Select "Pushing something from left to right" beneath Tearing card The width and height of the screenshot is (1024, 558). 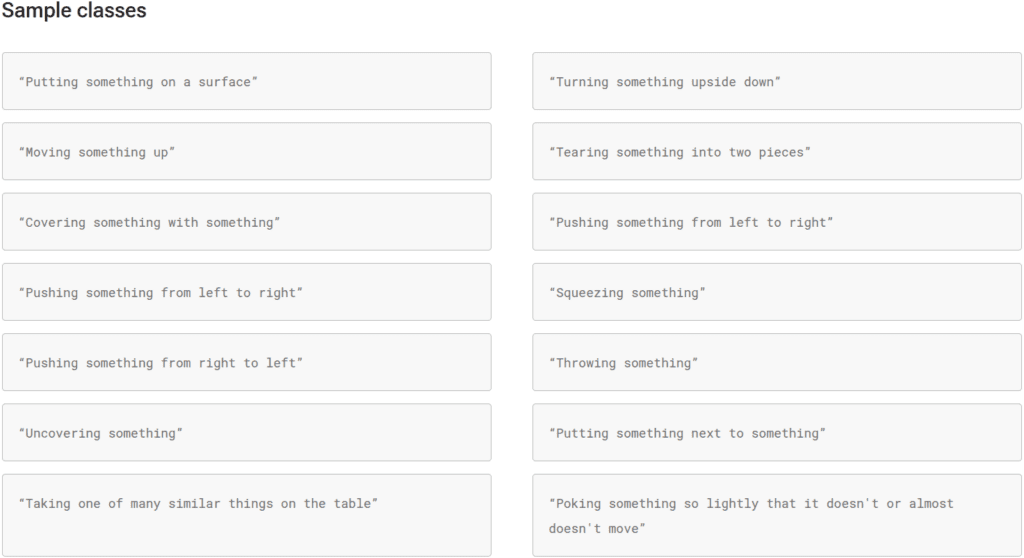coord(776,222)
